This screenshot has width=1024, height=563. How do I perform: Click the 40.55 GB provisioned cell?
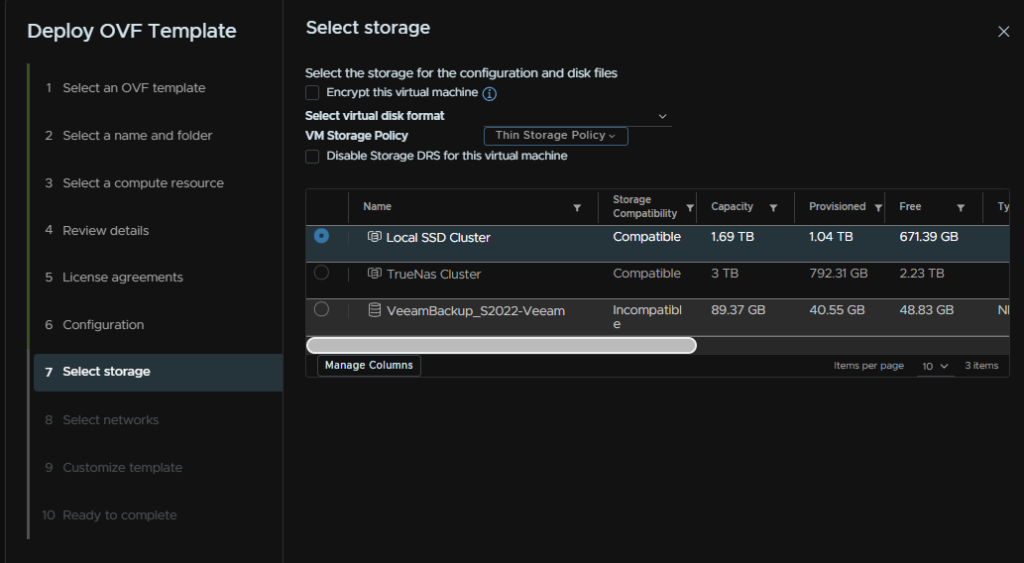pos(837,310)
